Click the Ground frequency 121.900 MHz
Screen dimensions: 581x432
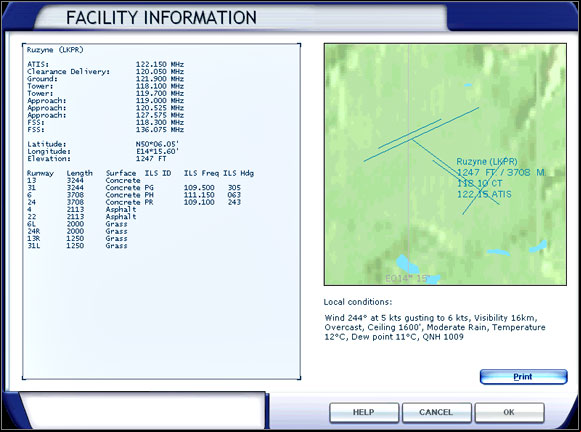pyautogui.click(x=160, y=79)
